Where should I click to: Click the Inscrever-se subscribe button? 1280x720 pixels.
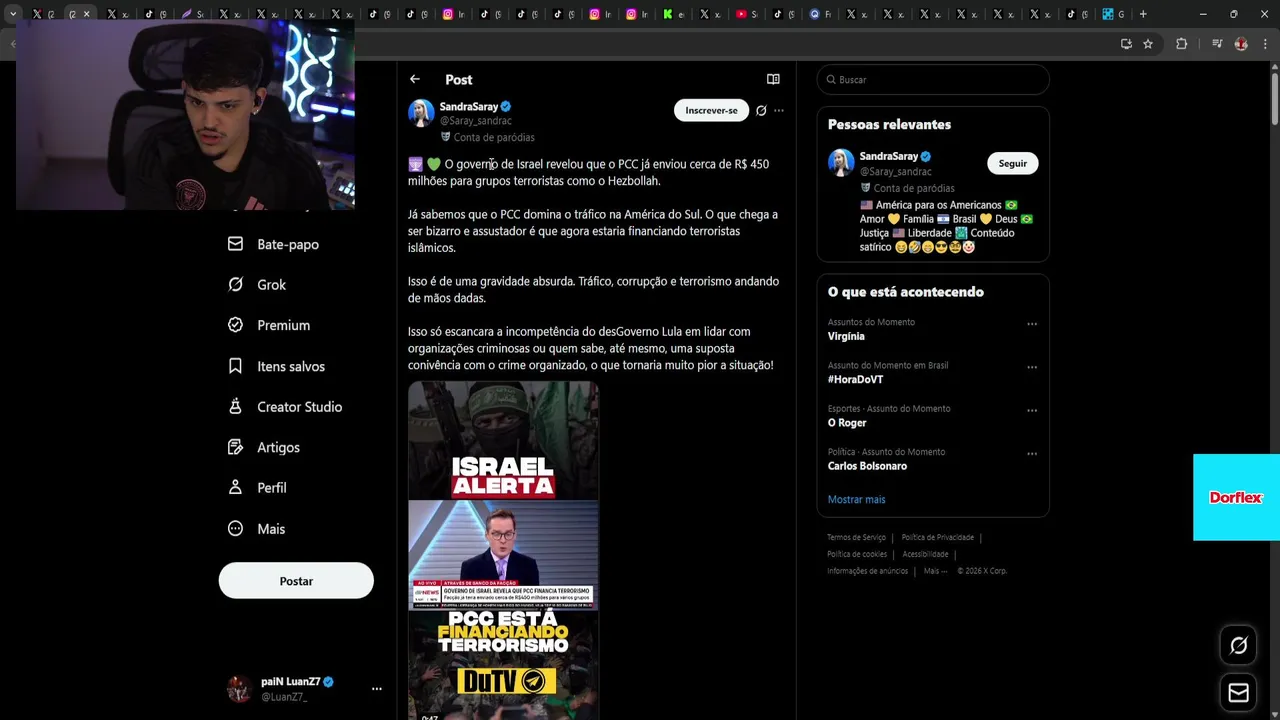tap(711, 110)
